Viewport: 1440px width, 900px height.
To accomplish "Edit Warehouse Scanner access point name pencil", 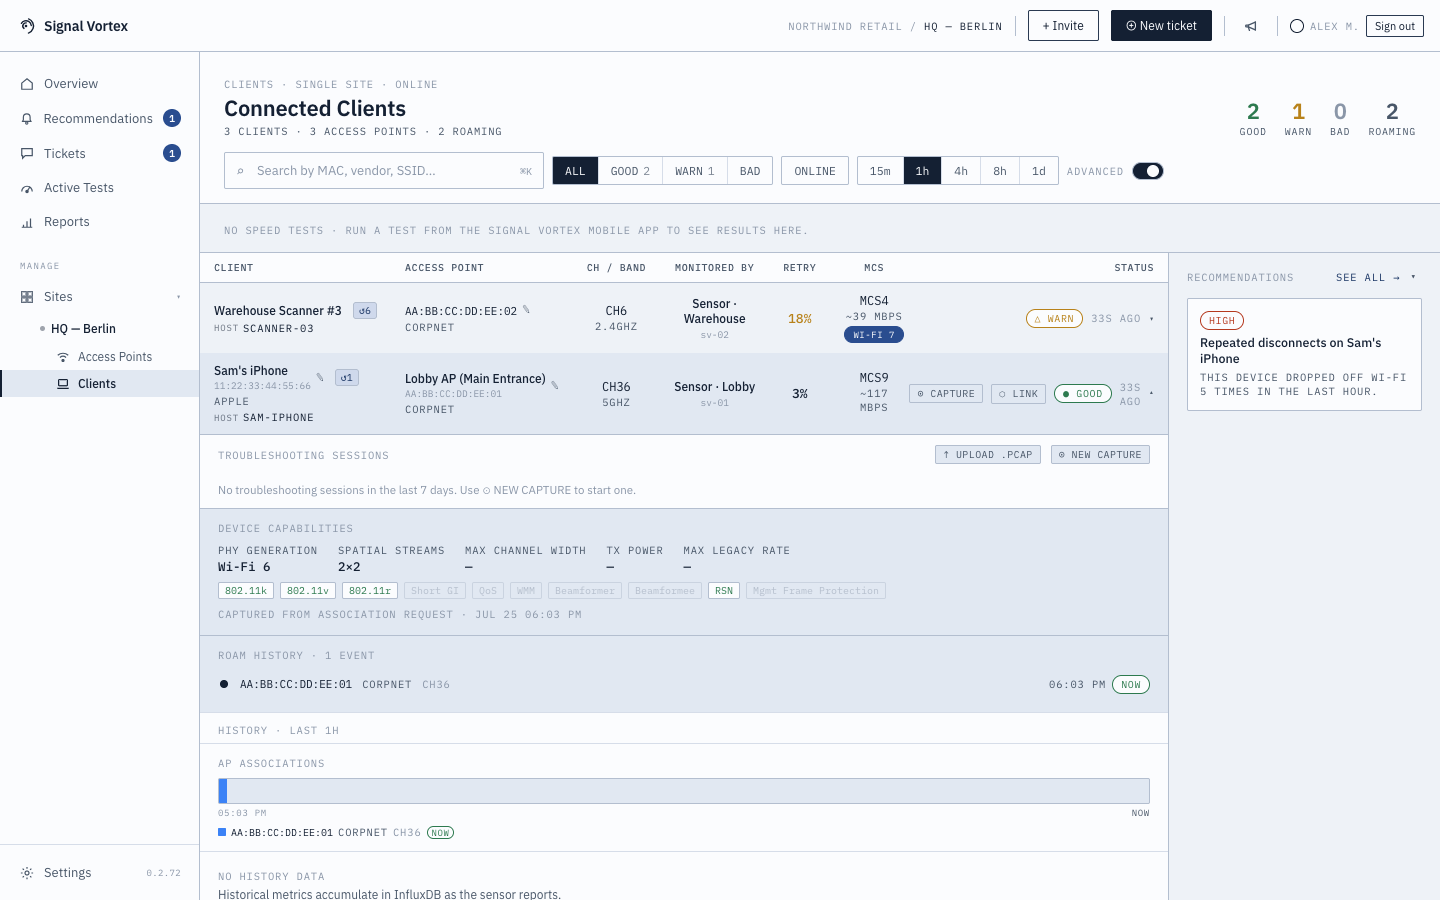I will (527, 310).
